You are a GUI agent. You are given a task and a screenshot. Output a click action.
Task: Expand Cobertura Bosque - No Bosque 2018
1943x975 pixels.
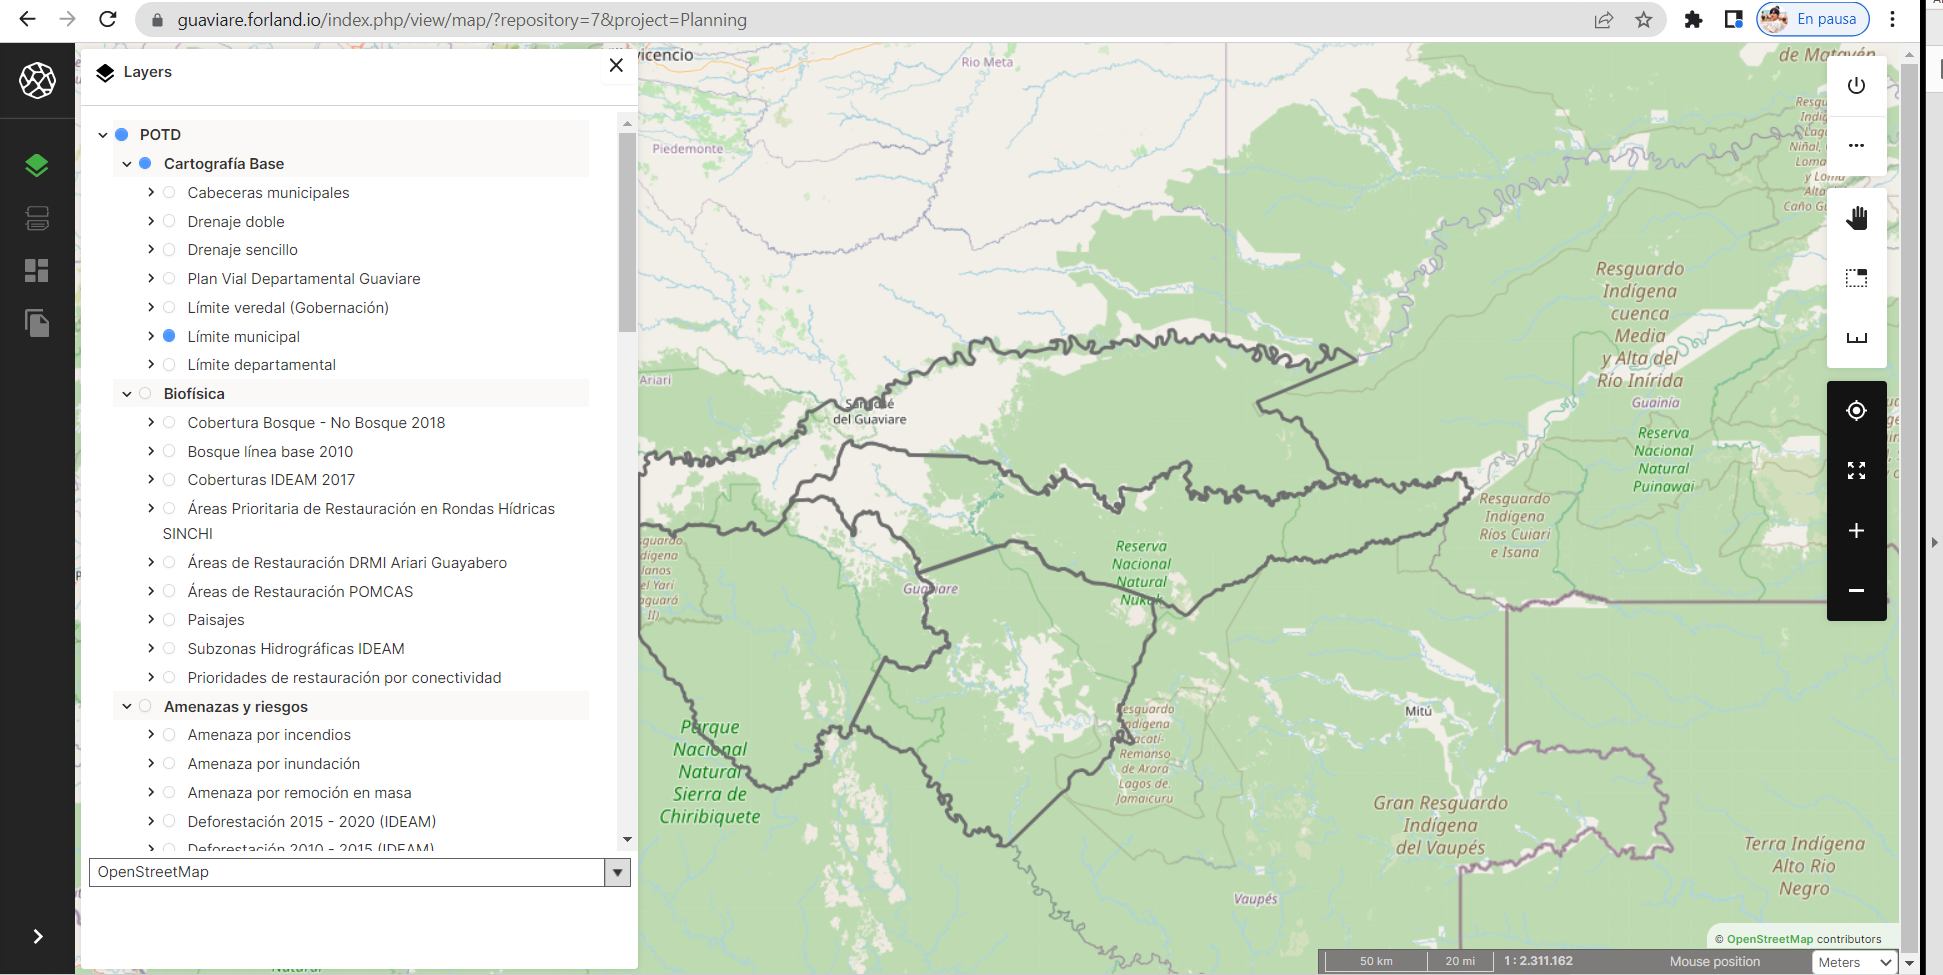151,422
